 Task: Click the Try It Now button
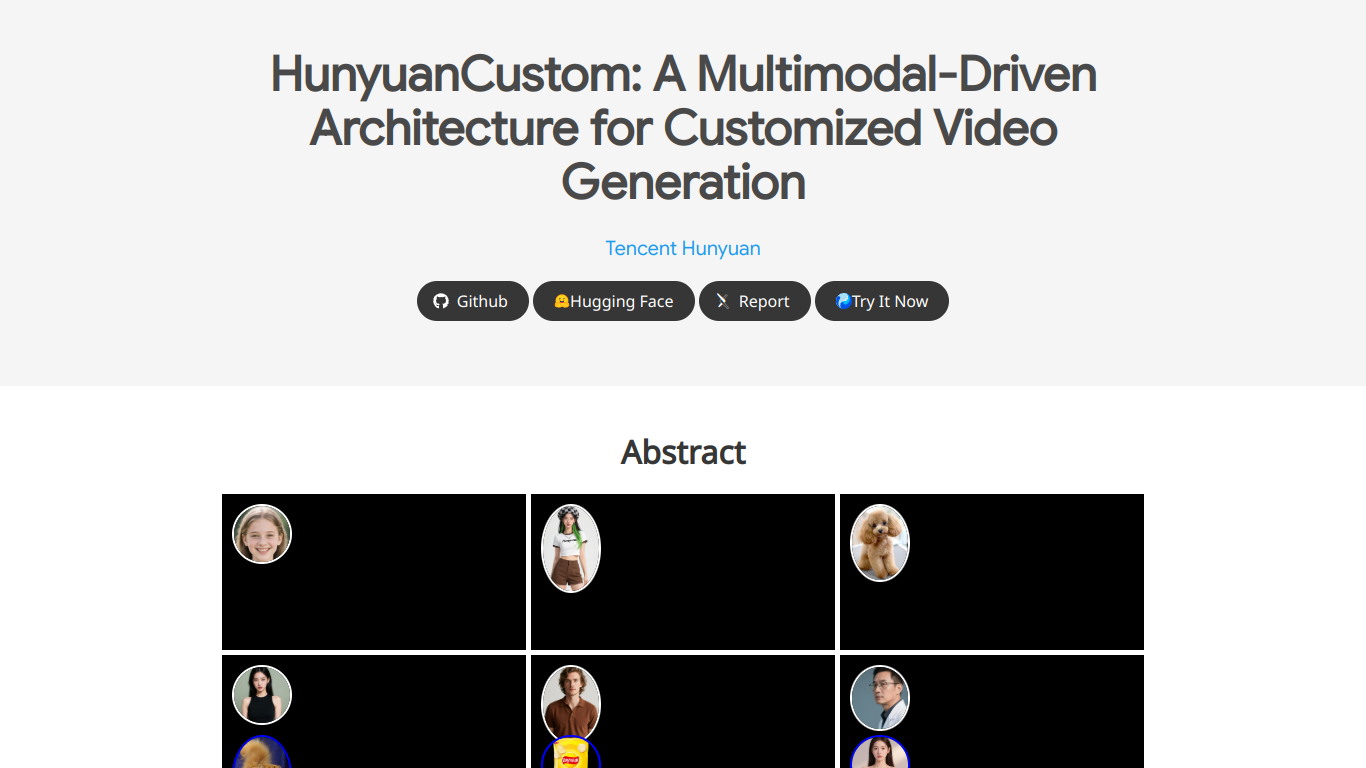tap(881, 301)
